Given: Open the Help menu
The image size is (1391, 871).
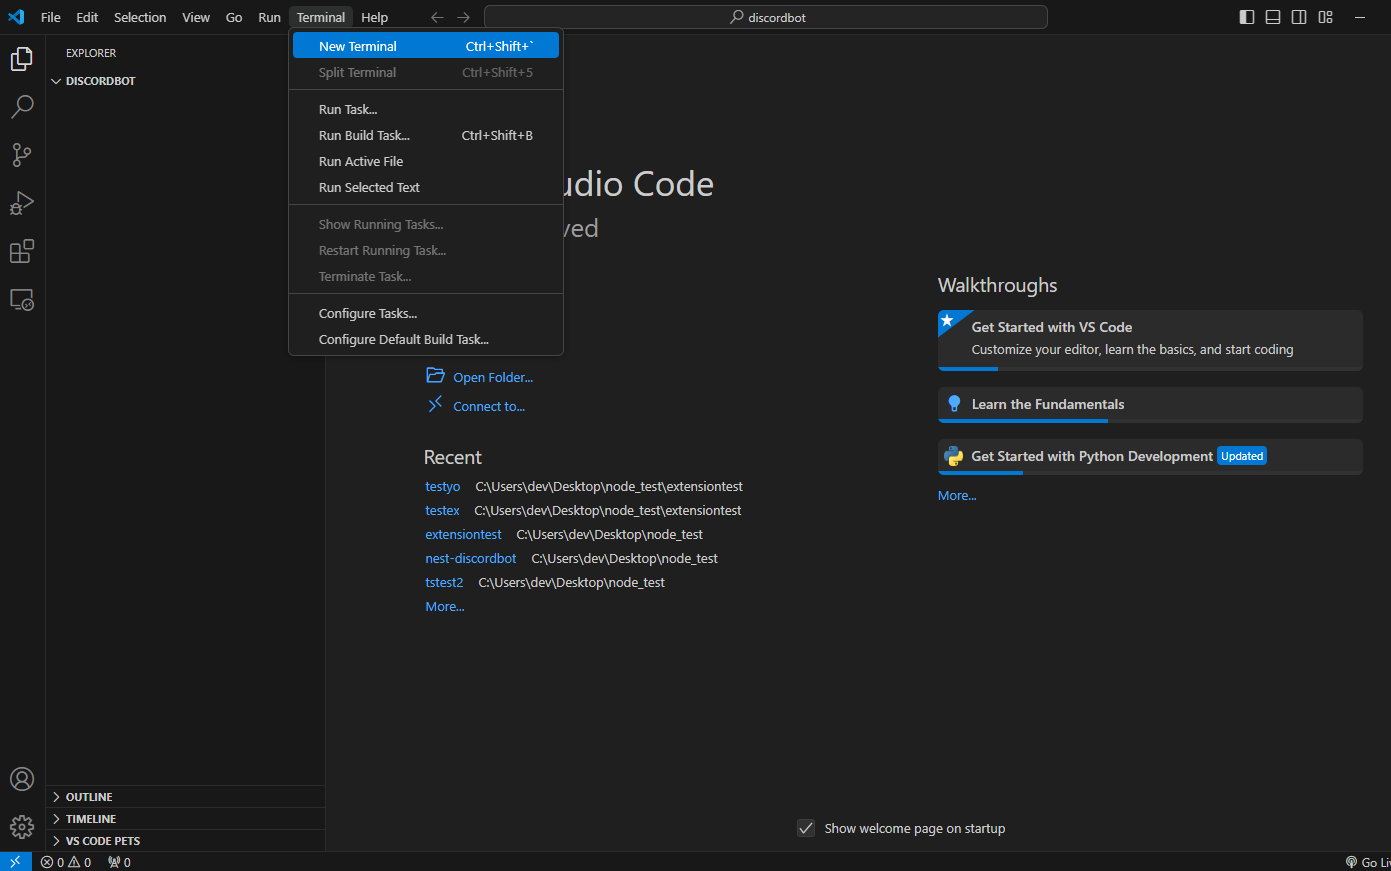Looking at the screenshot, I should coord(374,17).
